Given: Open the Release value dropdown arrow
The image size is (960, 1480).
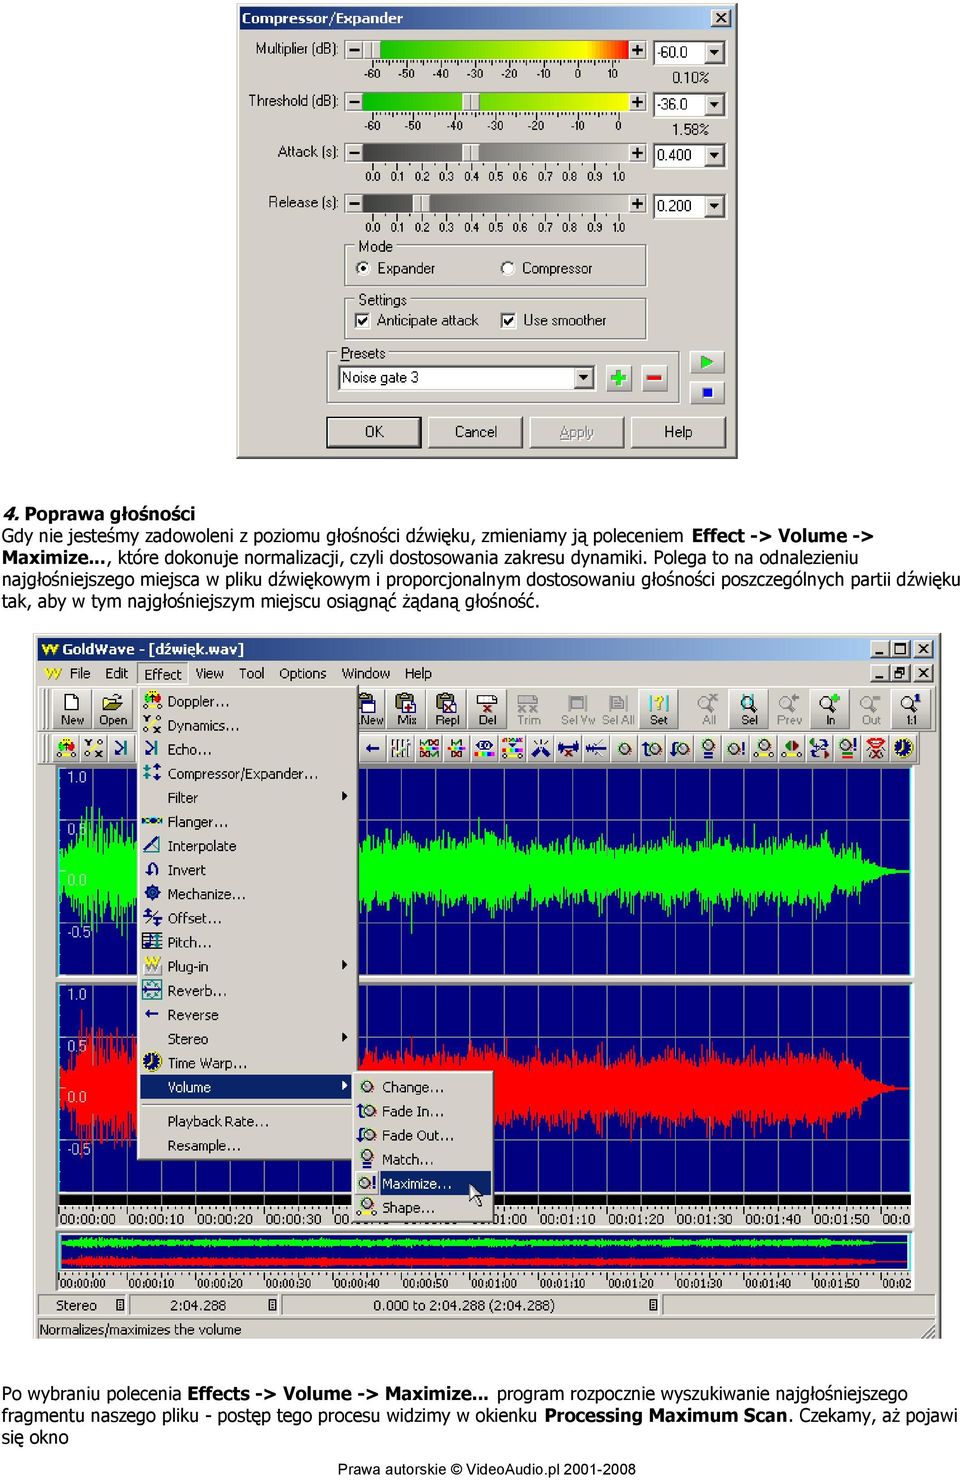Looking at the screenshot, I should [714, 206].
